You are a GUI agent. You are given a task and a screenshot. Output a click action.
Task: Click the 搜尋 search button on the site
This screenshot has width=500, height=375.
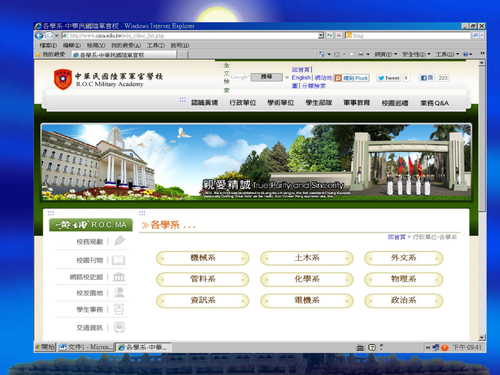click(266, 77)
